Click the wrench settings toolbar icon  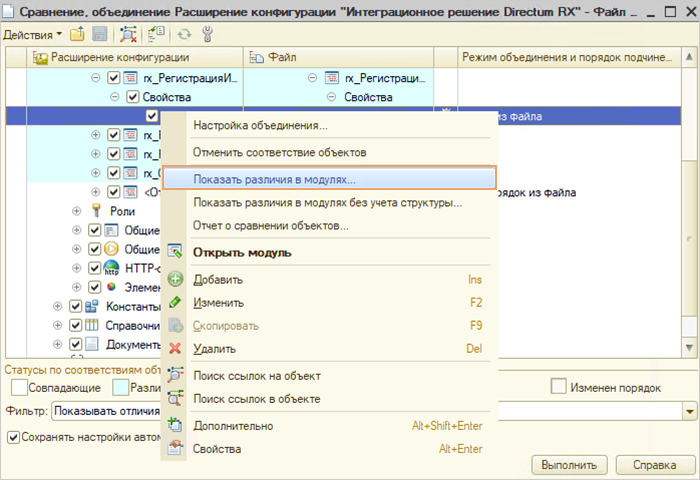pos(206,34)
